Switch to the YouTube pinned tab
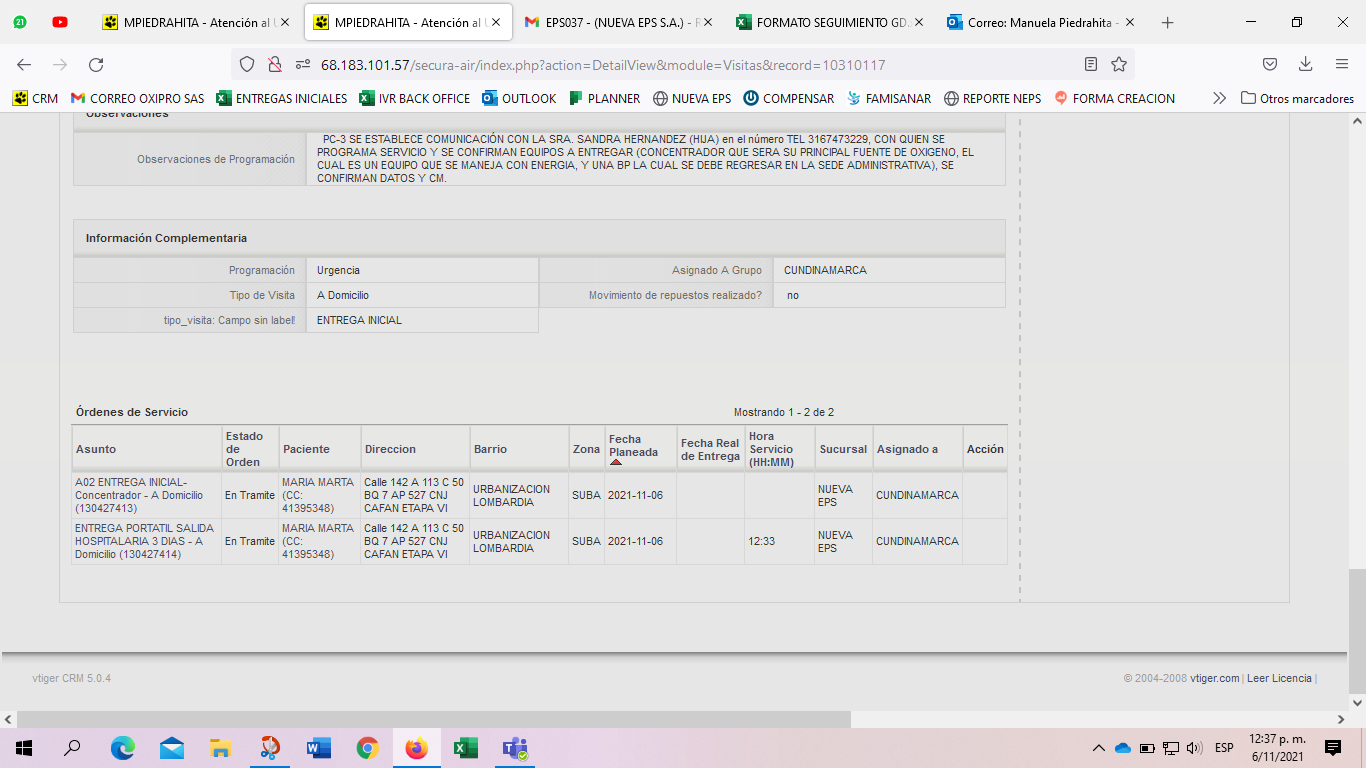This screenshot has width=1366, height=768. 60,22
